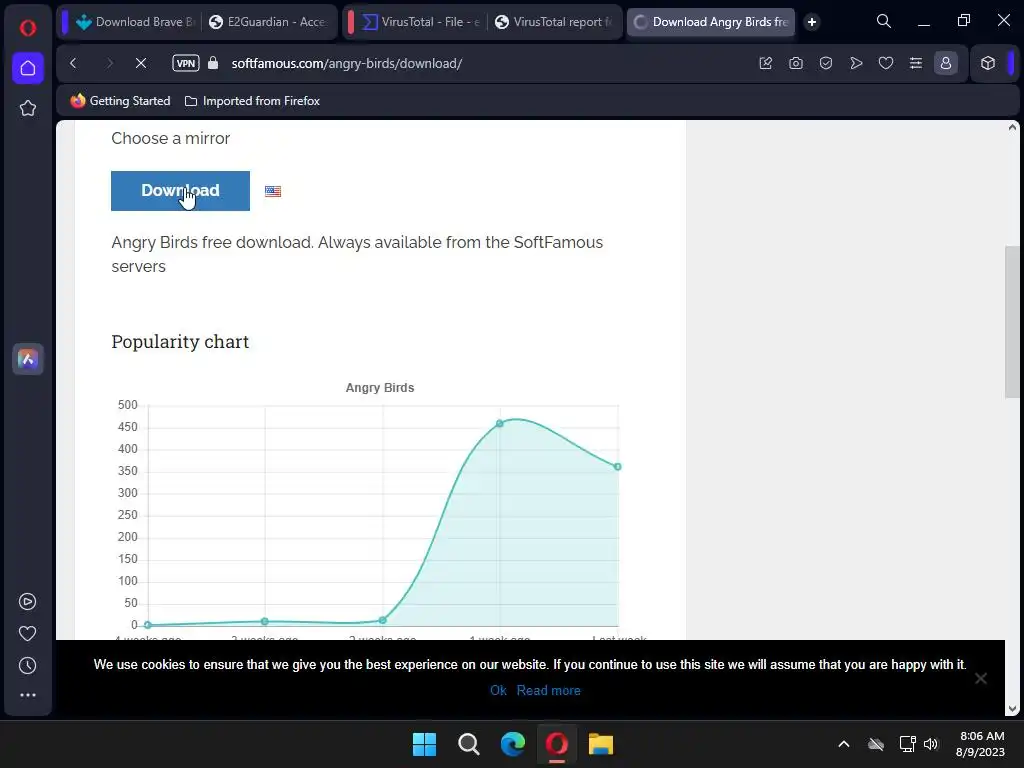Open the ad blocker shield icon
Screen dimensions: 1024x768
pos(825,63)
